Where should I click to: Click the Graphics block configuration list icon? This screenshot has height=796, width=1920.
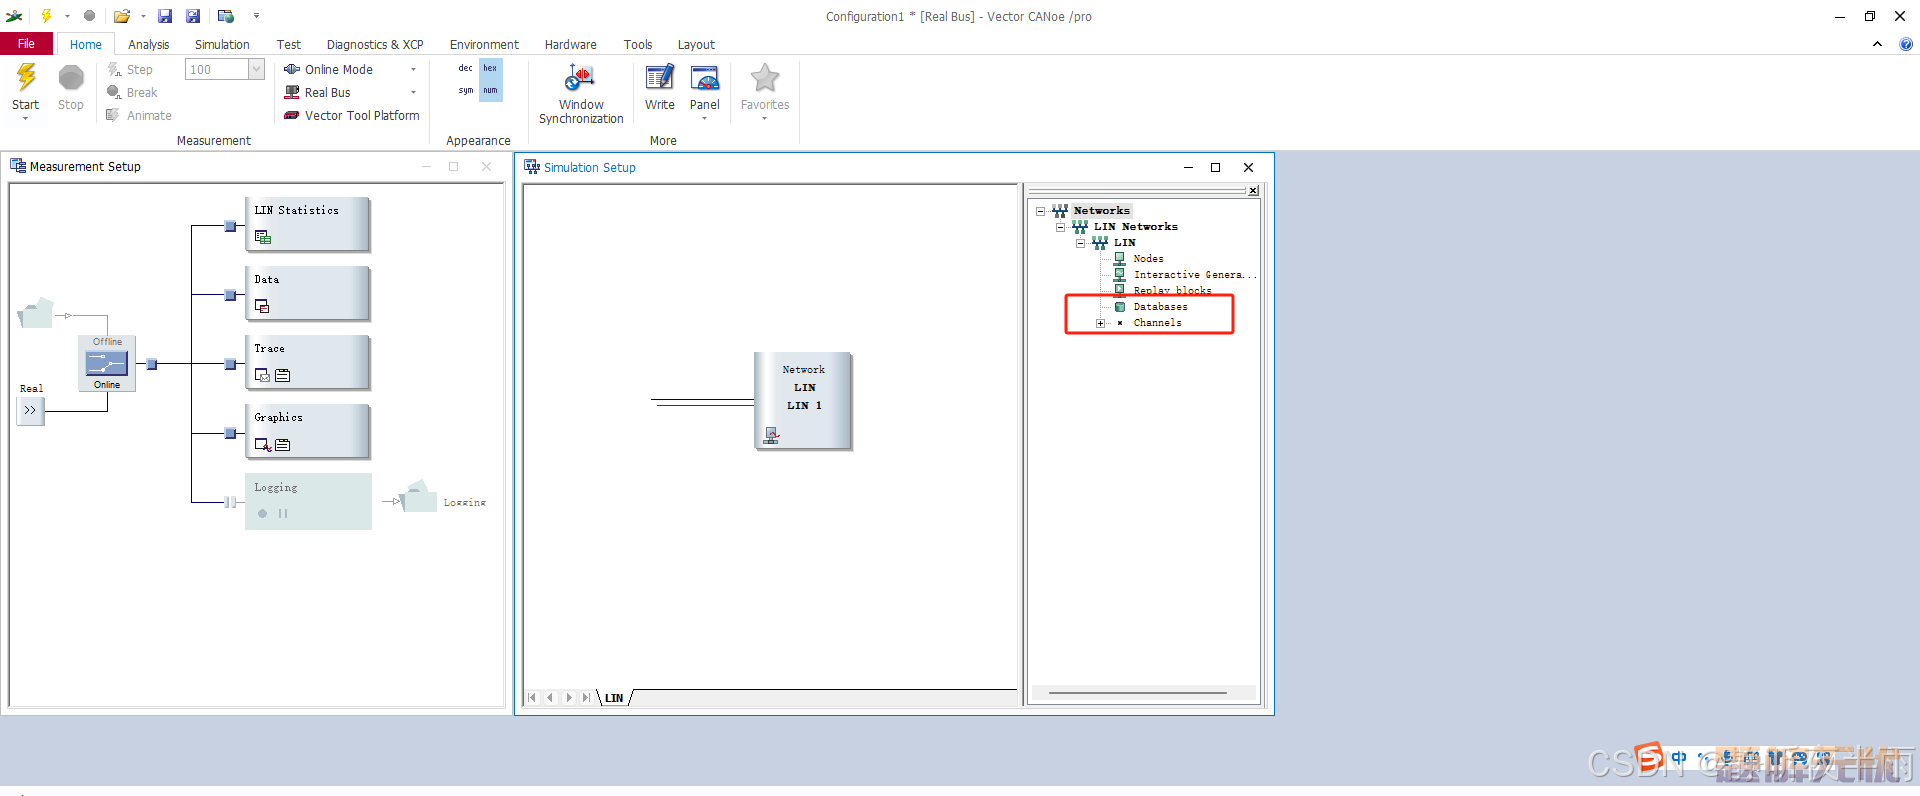tap(283, 444)
